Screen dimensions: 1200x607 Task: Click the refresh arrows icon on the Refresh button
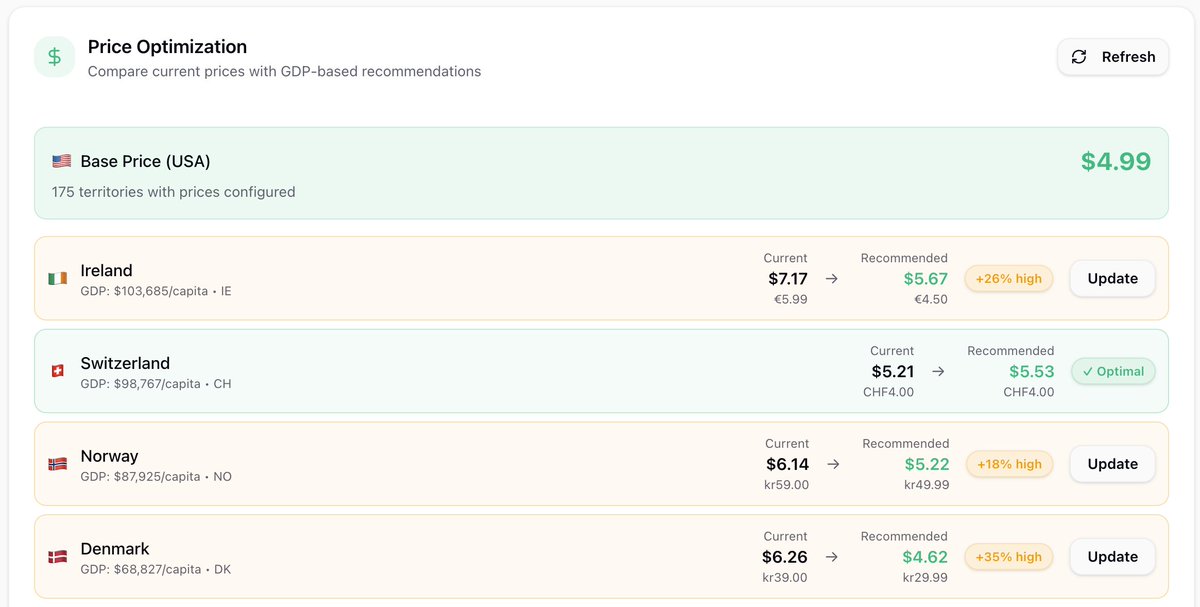pos(1079,57)
